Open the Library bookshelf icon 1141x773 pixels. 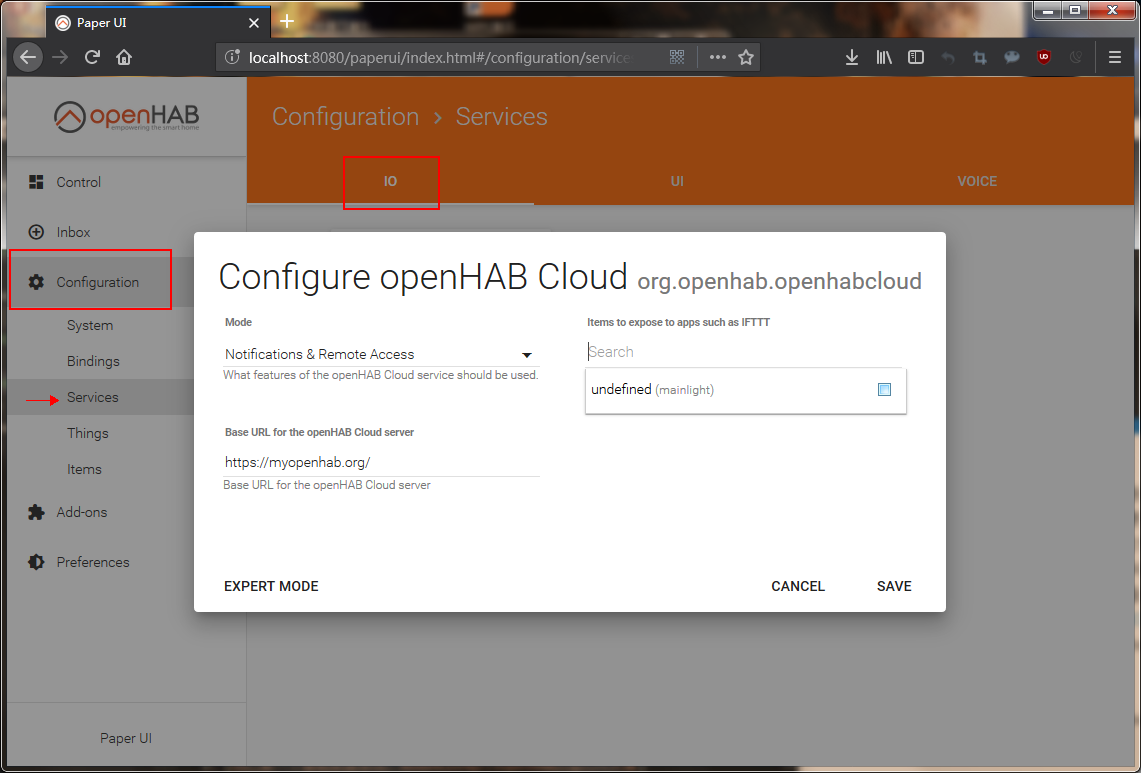[883, 57]
